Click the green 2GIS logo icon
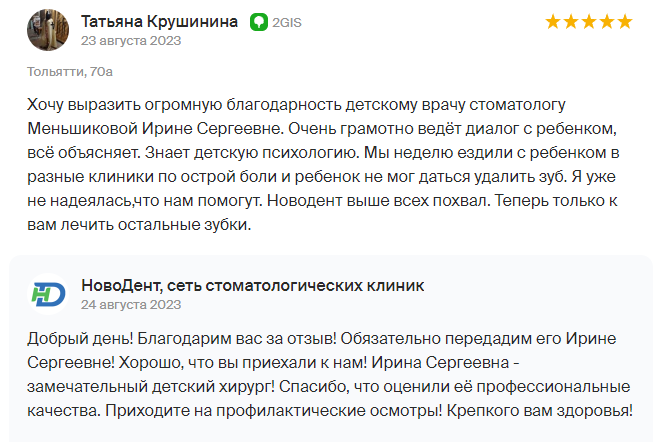 [259, 22]
